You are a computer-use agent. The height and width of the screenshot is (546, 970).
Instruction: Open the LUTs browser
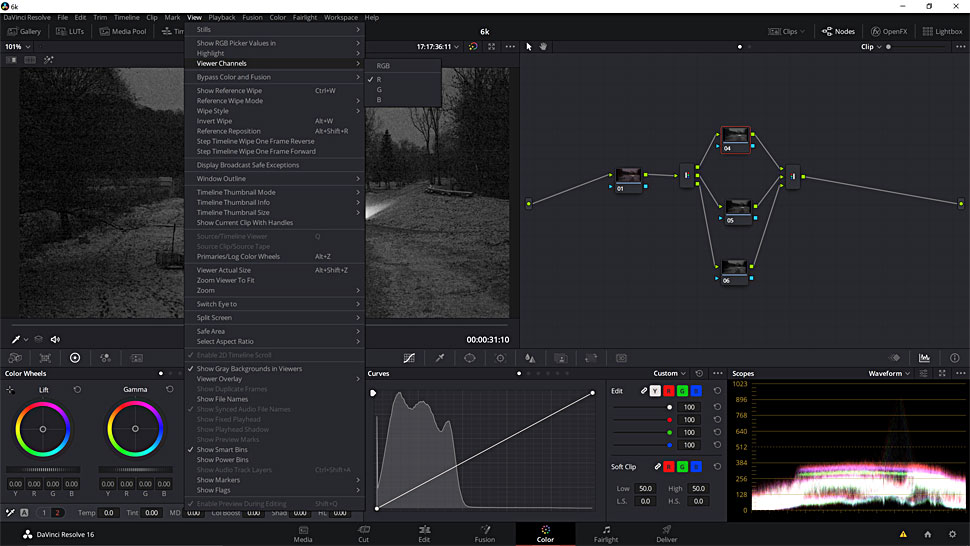point(69,31)
